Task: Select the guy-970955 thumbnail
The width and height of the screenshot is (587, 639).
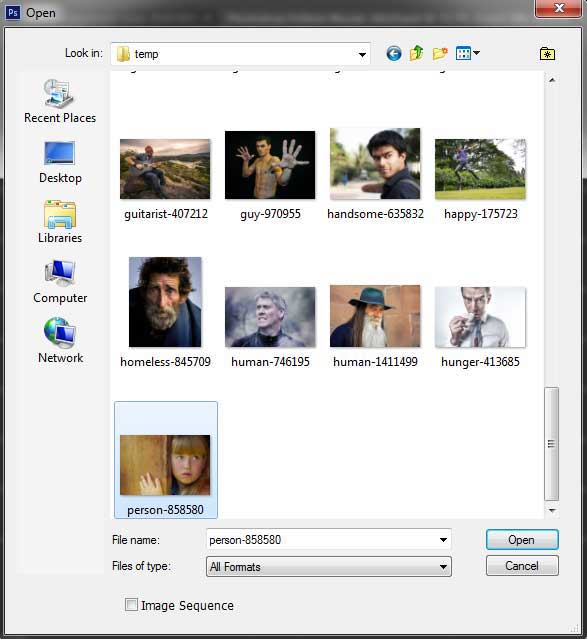Action: (x=270, y=165)
